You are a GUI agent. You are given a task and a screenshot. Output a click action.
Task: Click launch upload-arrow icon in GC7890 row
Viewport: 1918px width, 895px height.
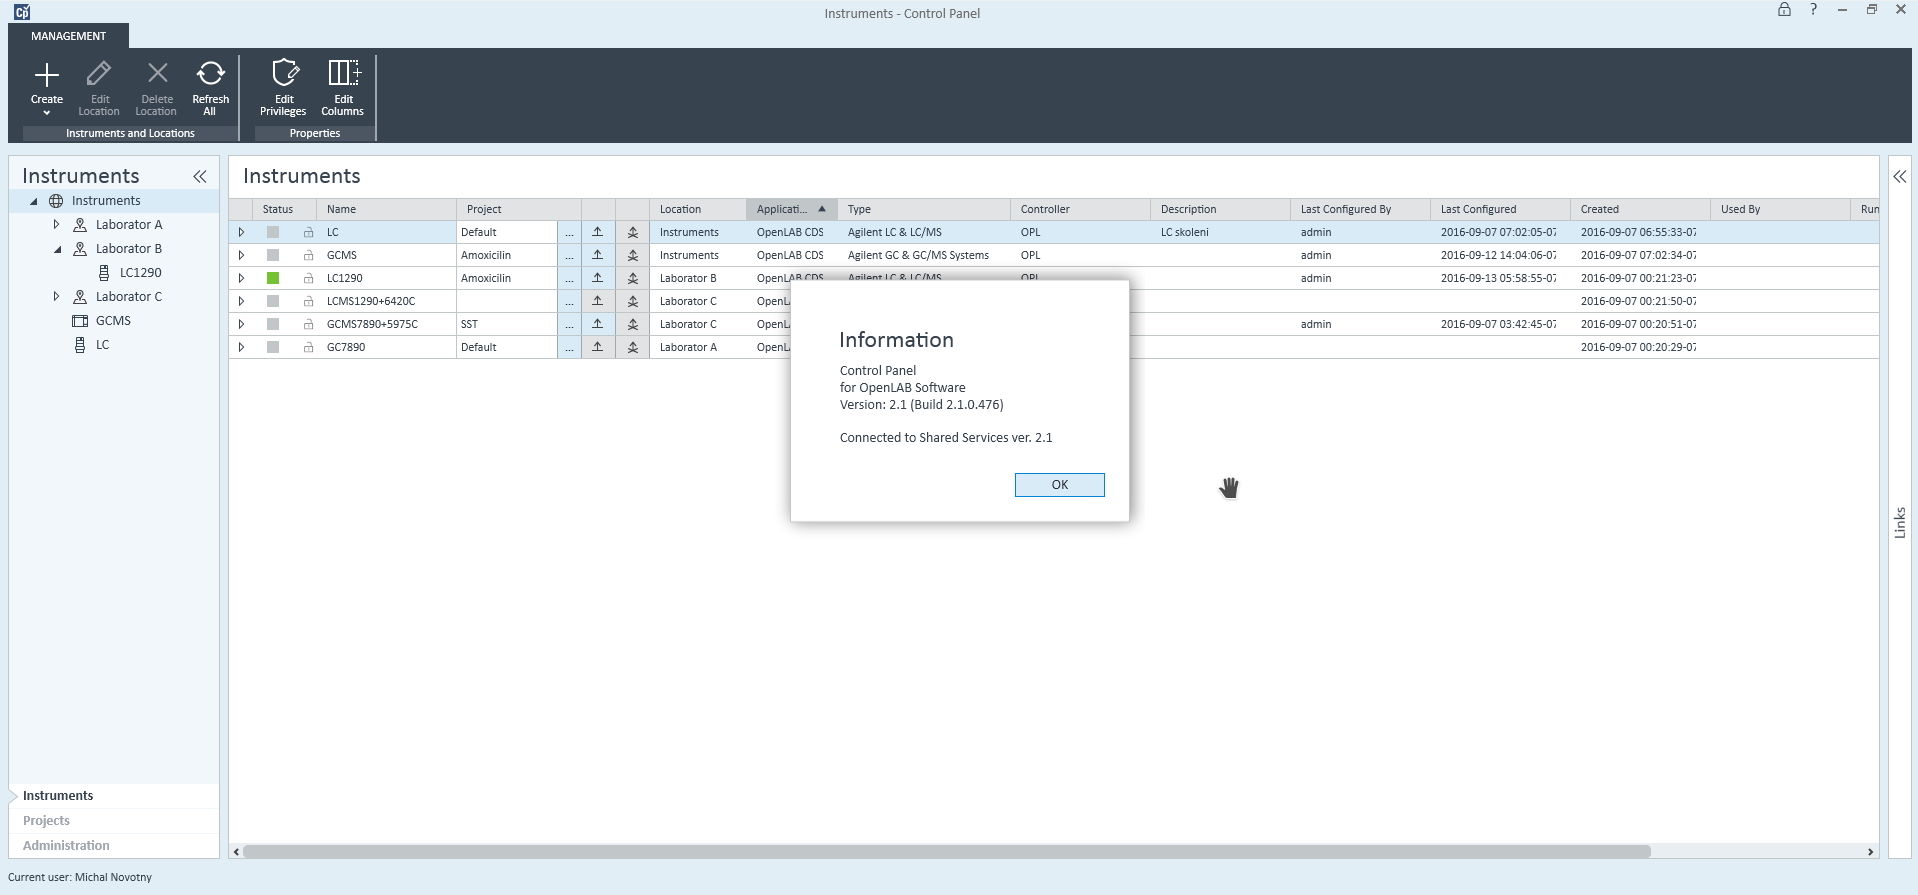[598, 347]
